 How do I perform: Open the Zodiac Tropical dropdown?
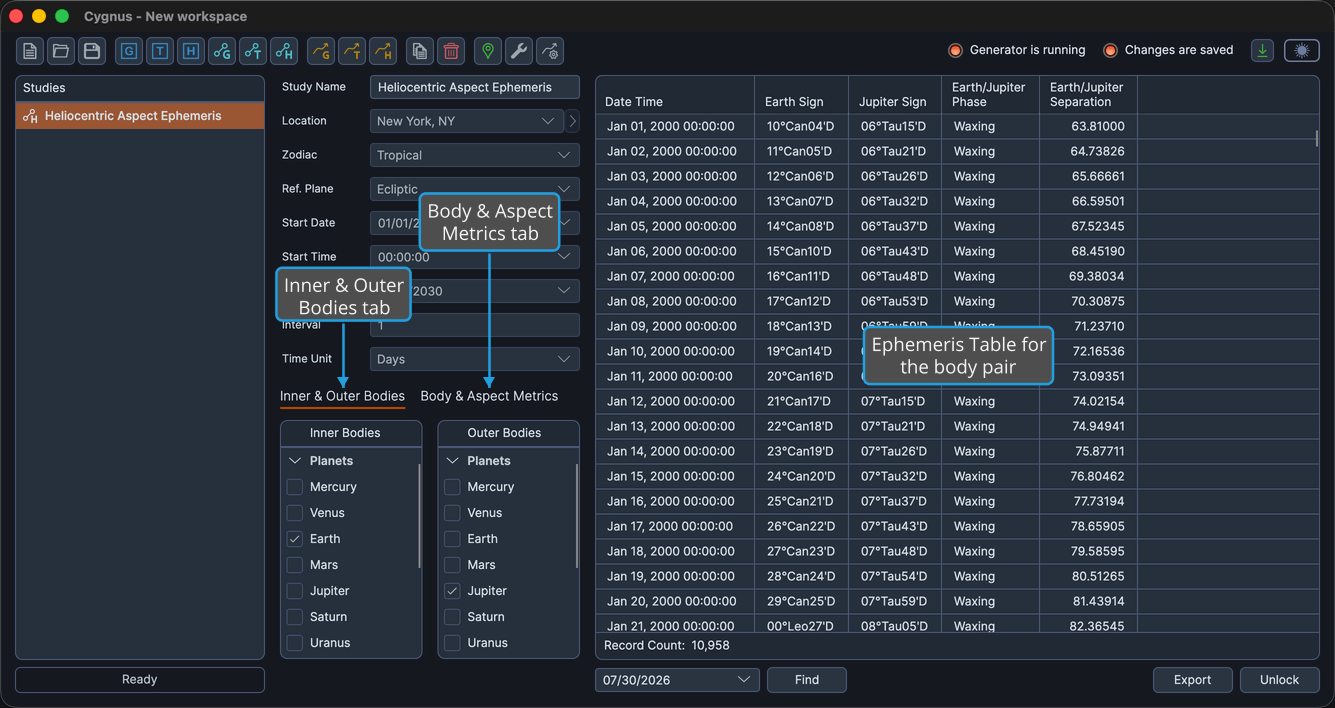474,155
